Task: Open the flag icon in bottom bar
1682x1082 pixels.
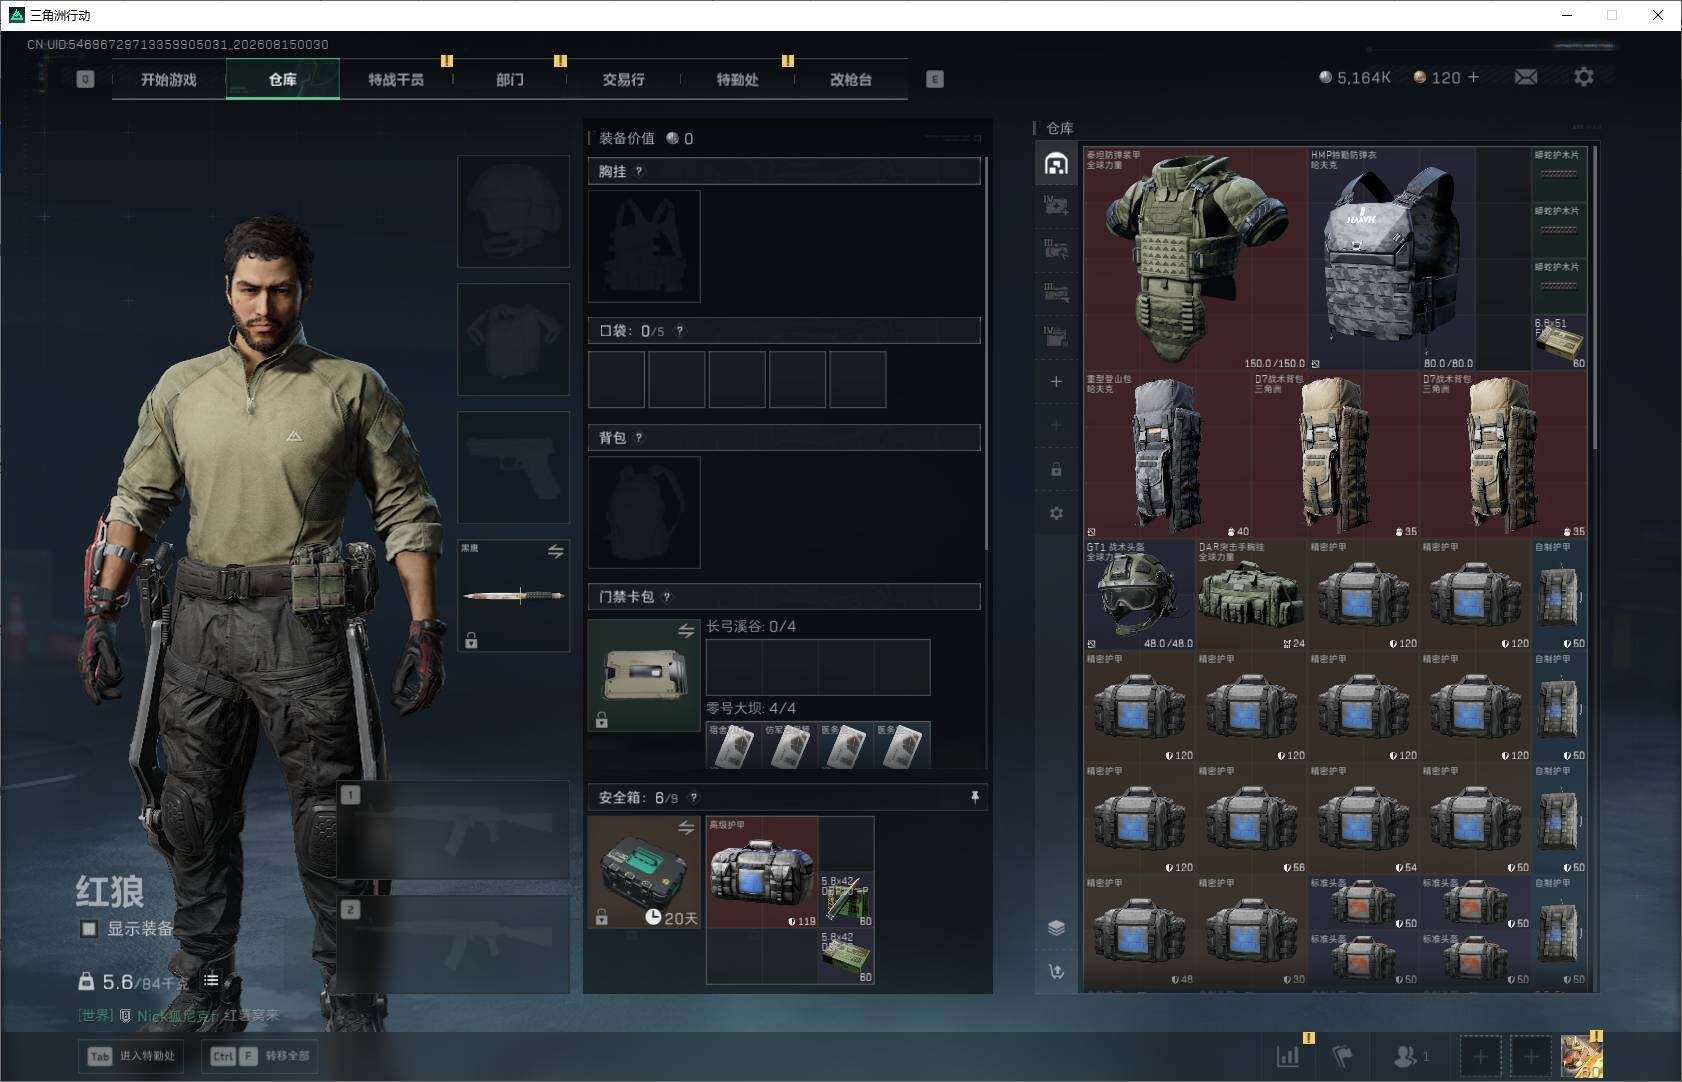Action: 1343,1055
